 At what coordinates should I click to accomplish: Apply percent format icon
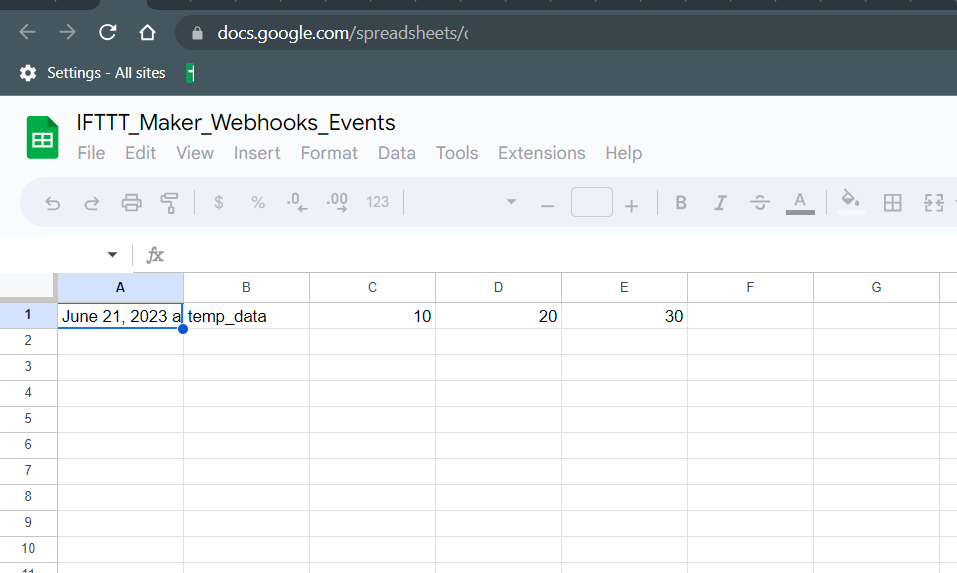(x=258, y=203)
